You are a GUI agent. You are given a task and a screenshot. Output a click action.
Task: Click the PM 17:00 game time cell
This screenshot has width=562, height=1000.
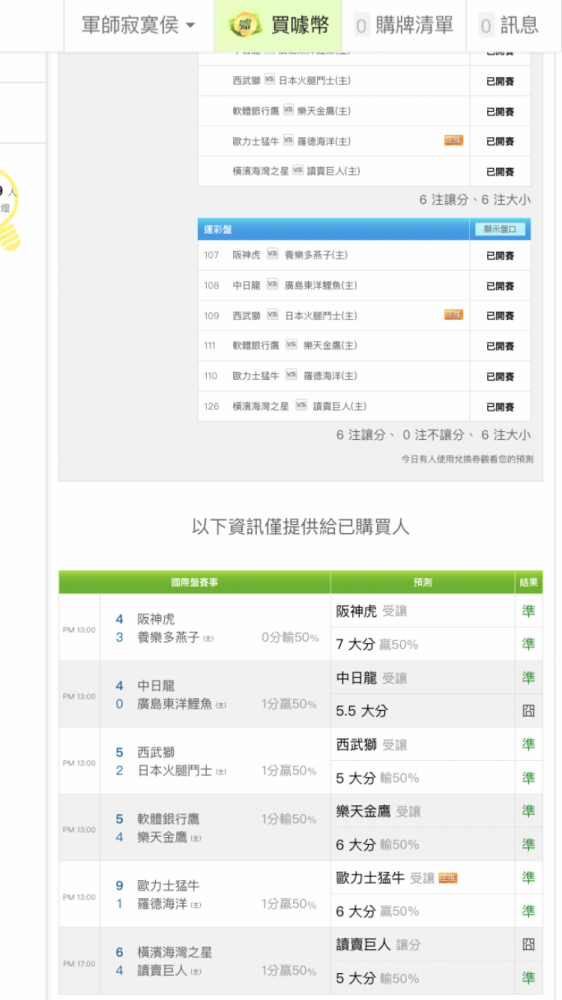[x=79, y=963]
